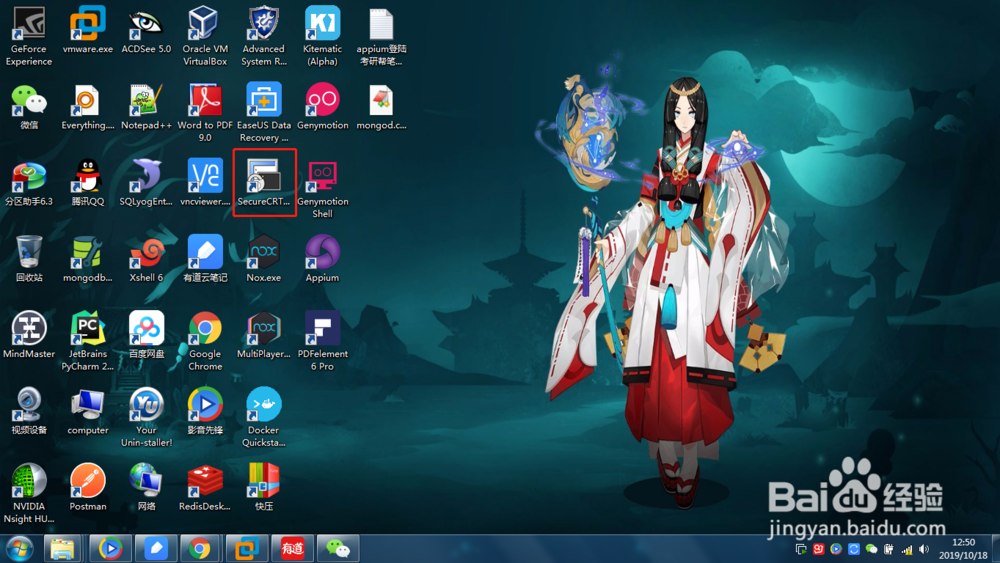
Task: Select the Xshell 6 icon
Action: 146,258
